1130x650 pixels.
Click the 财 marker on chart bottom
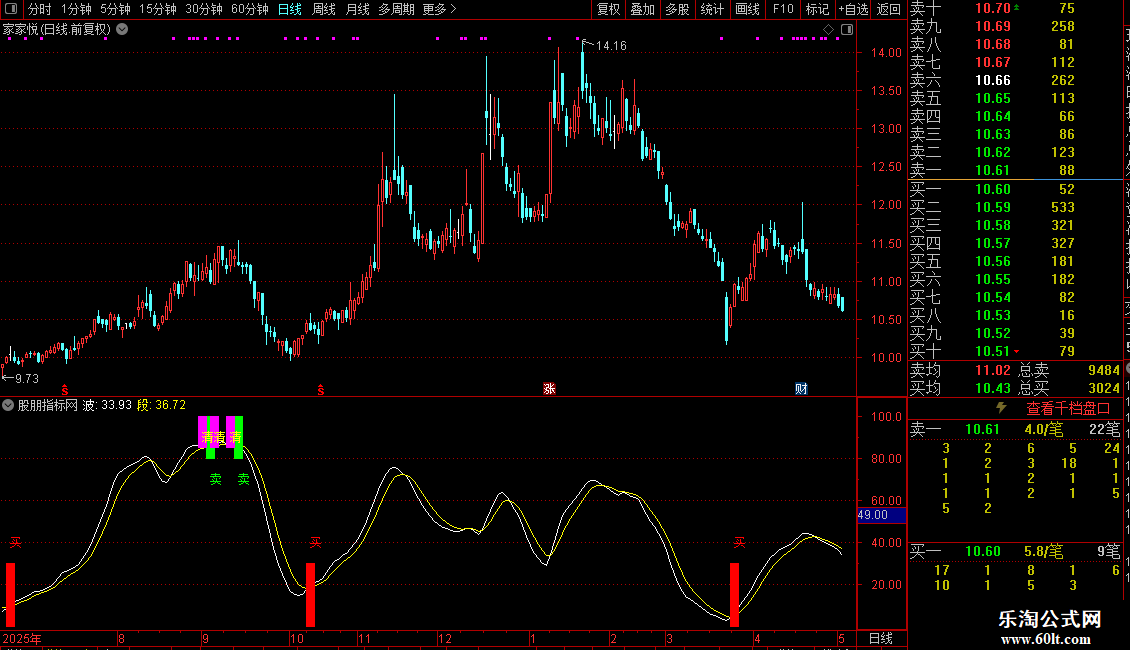coord(801,388)
